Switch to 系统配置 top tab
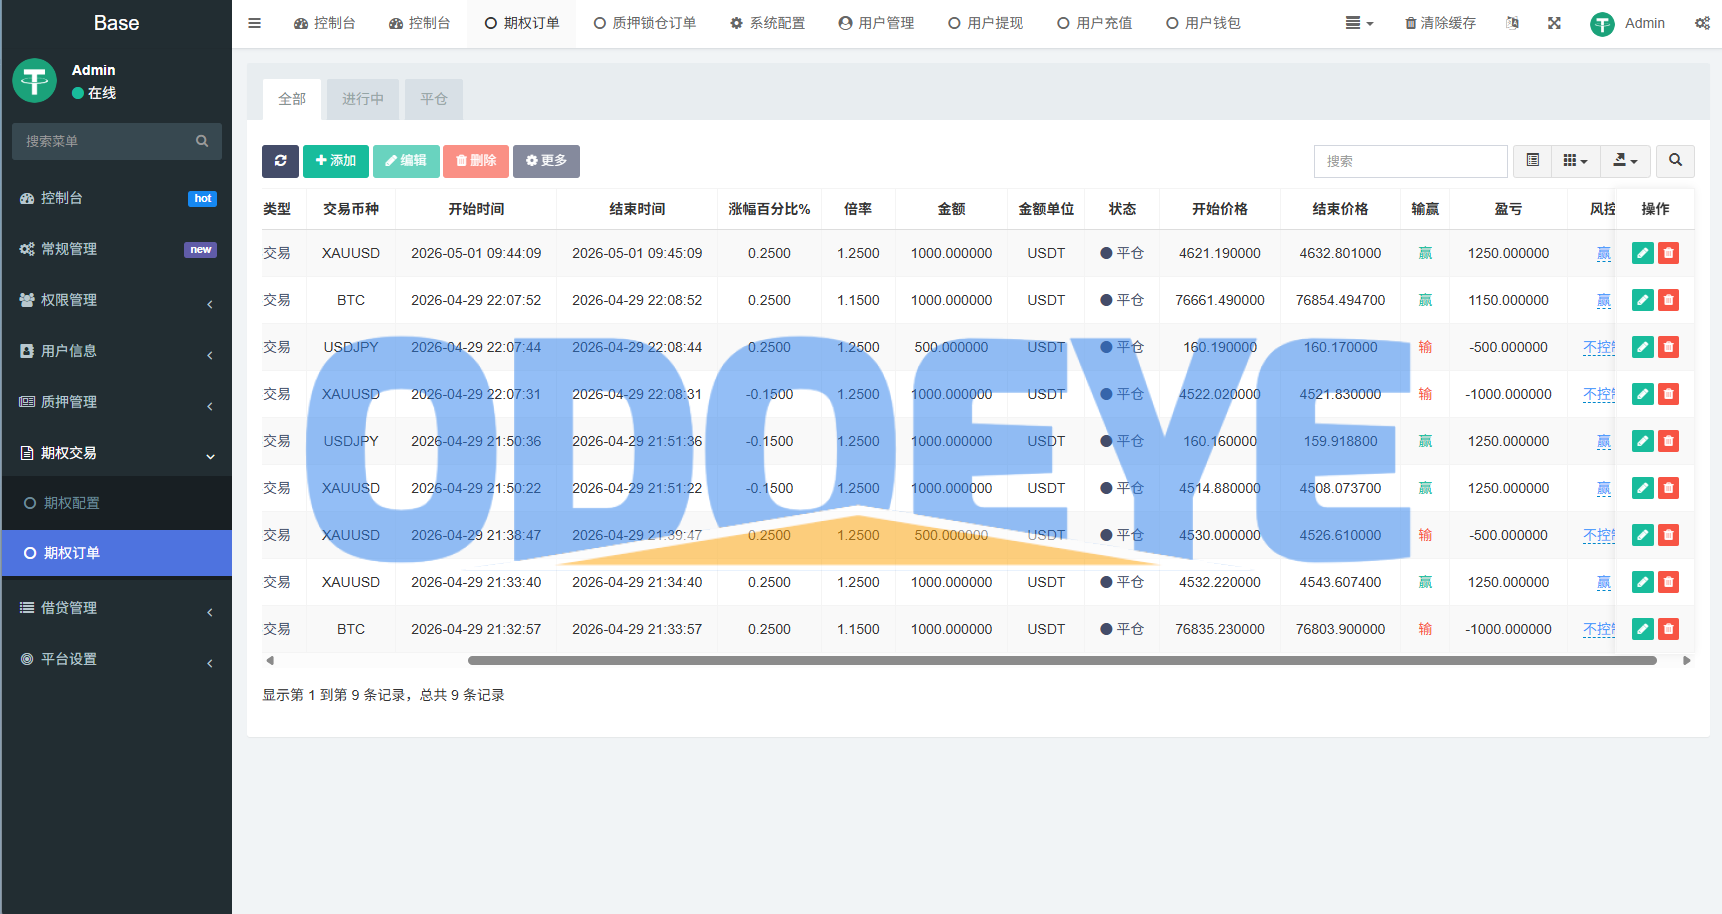 tap(768, 23)
